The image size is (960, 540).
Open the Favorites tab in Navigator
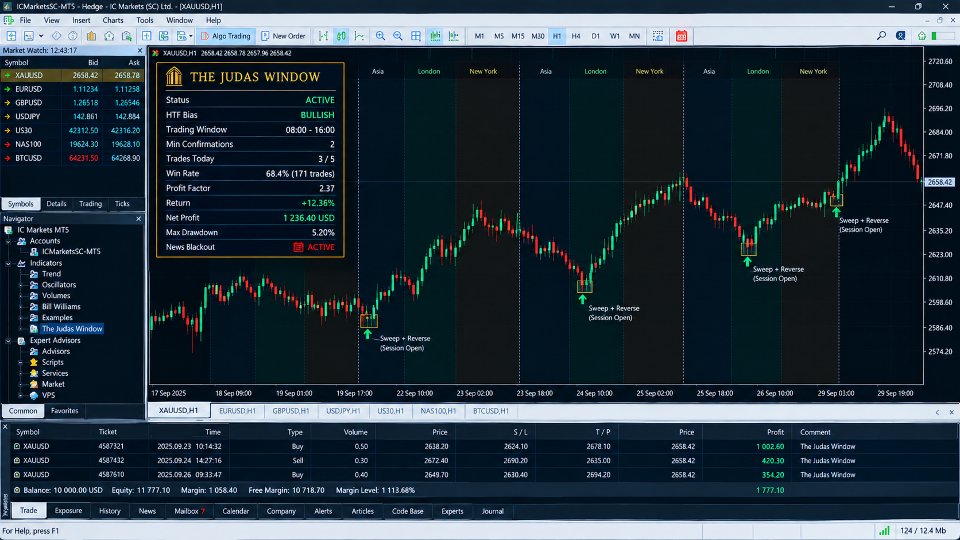click(x=64, y=411)
